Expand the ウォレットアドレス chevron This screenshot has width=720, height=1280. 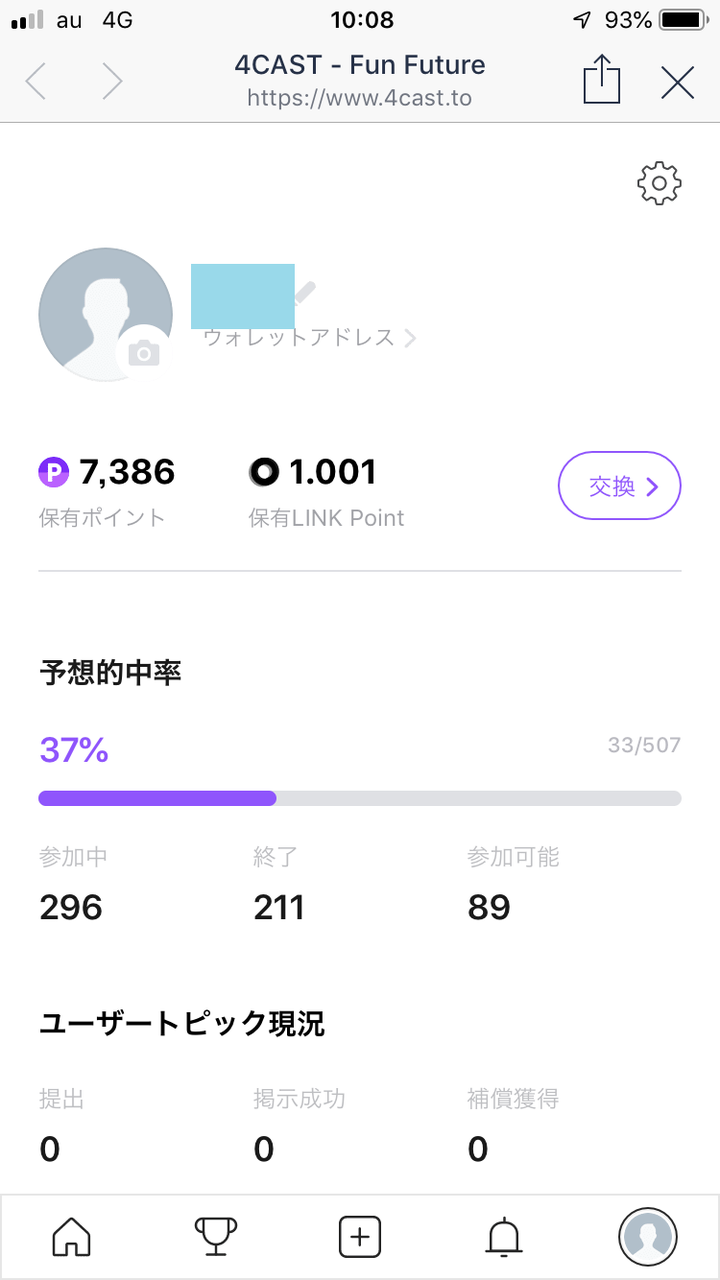(x=409, y=338)
